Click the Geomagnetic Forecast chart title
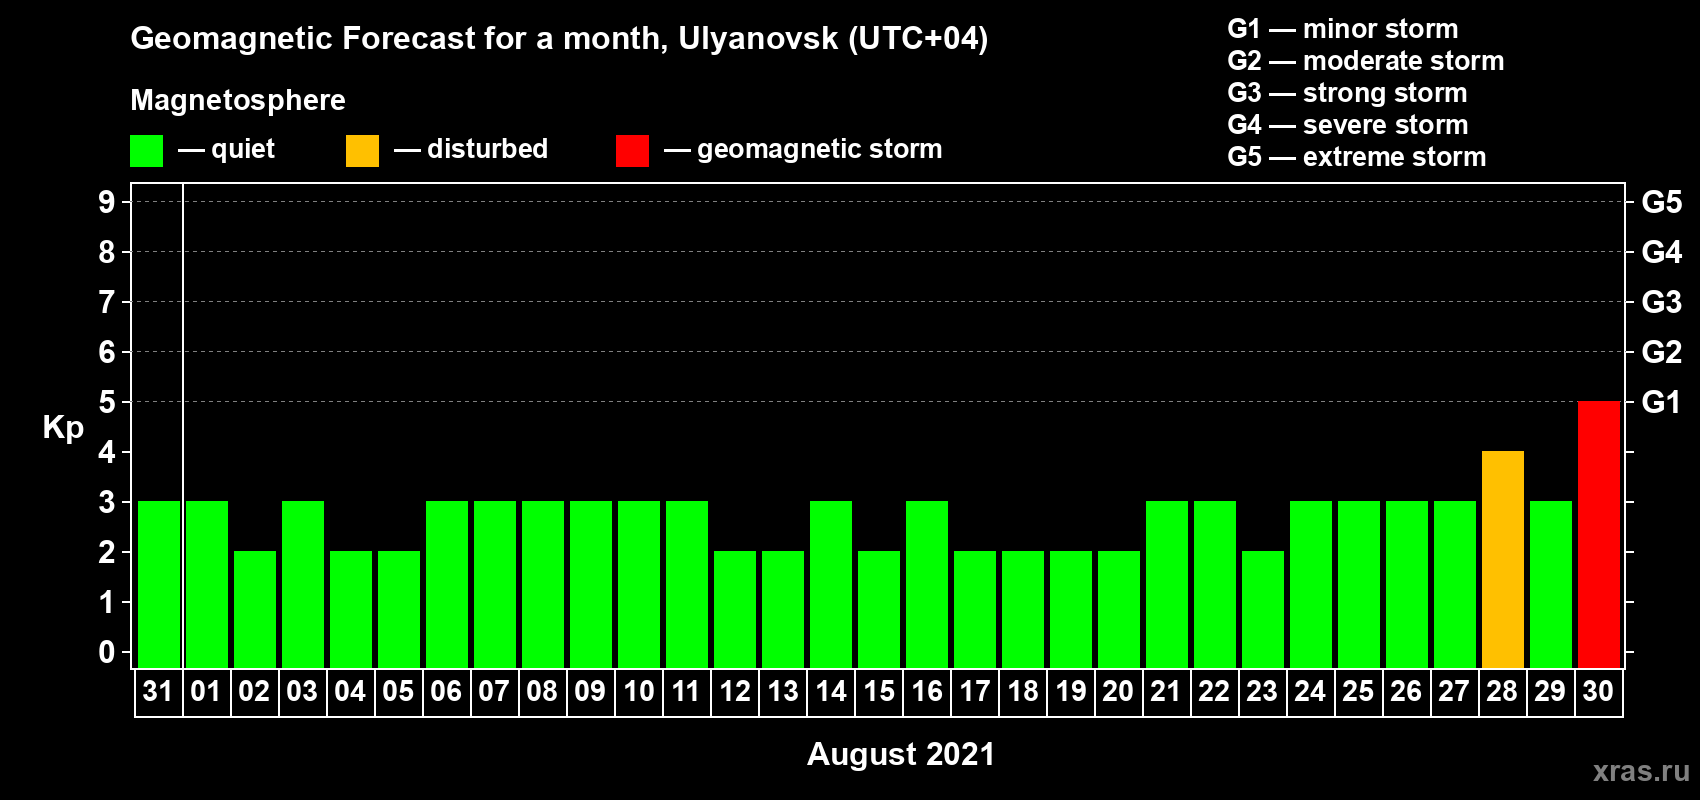Viewport: 1700px width, 800px height. [559, 39]
